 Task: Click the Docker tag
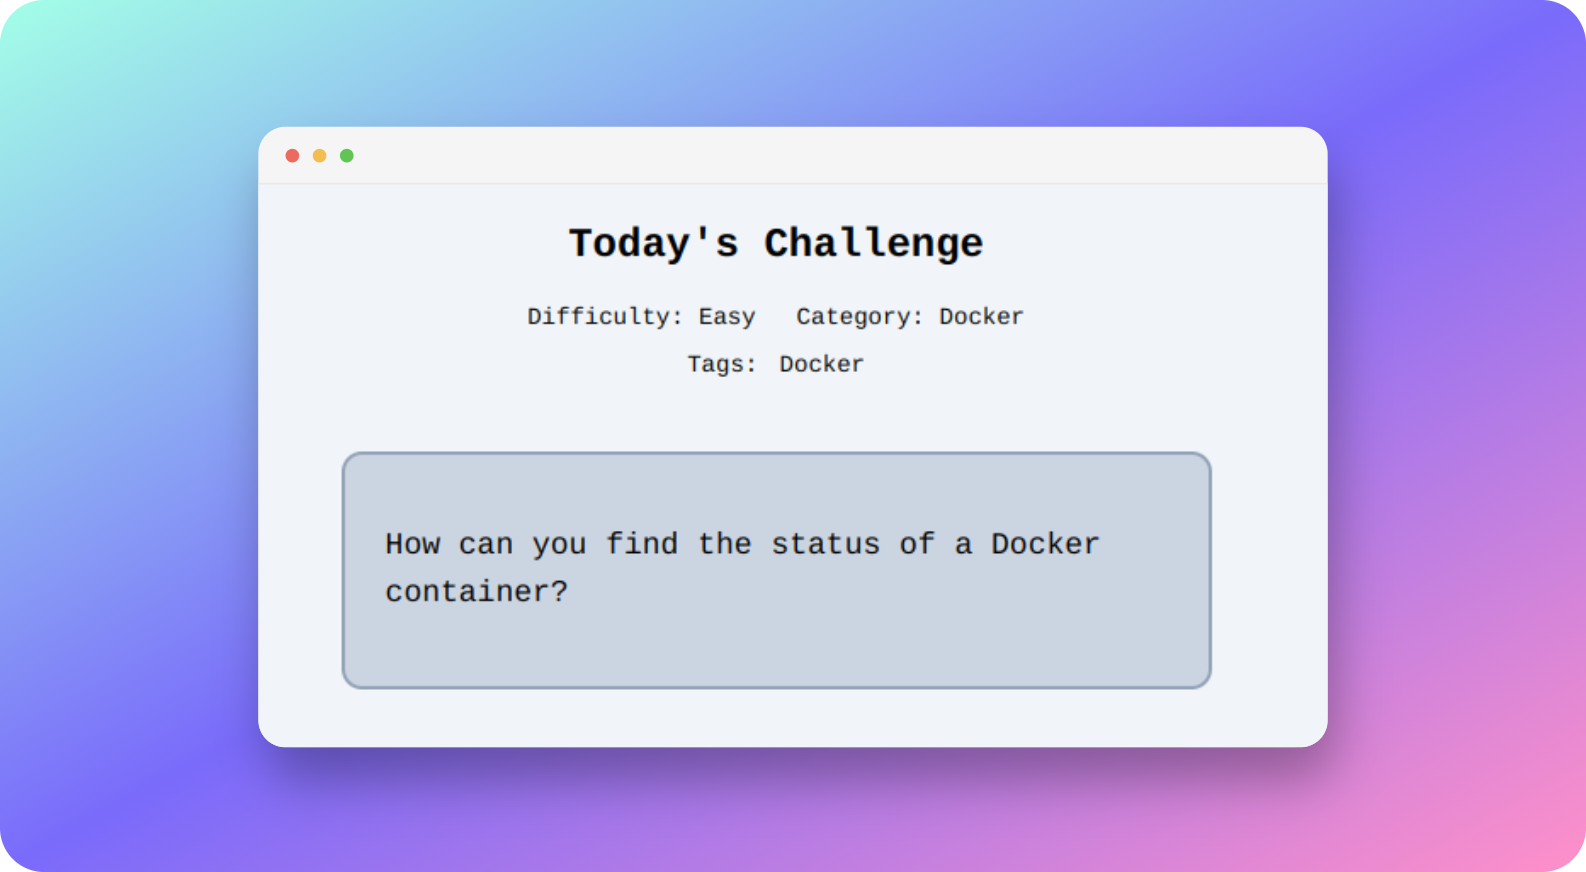821,364
